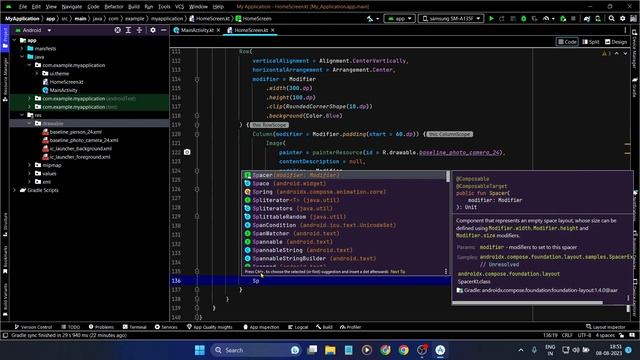Click the documentation popup horizontal scrollbar
Screen dimensions: 640x360
pos(527,302)
